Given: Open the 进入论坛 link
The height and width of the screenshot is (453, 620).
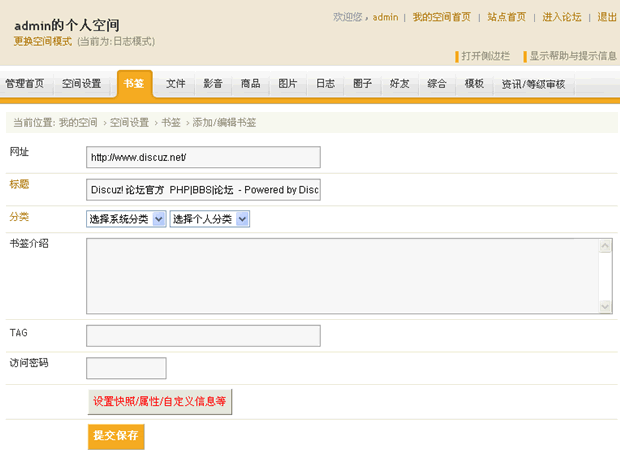Looking at the screenshot, I should (562, 17).
